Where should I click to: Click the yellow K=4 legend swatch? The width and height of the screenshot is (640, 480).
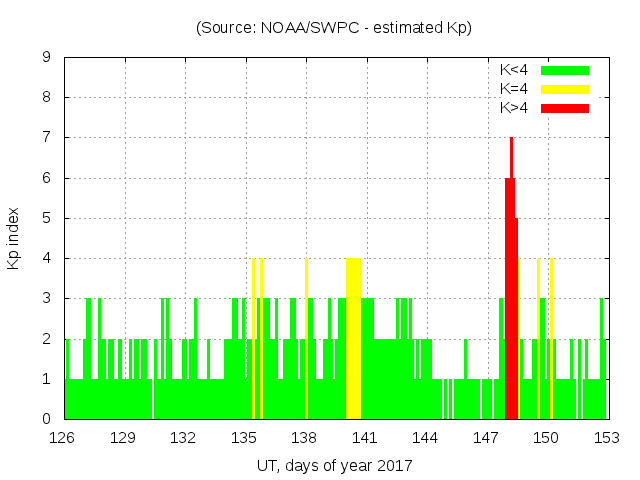point(565,89)
